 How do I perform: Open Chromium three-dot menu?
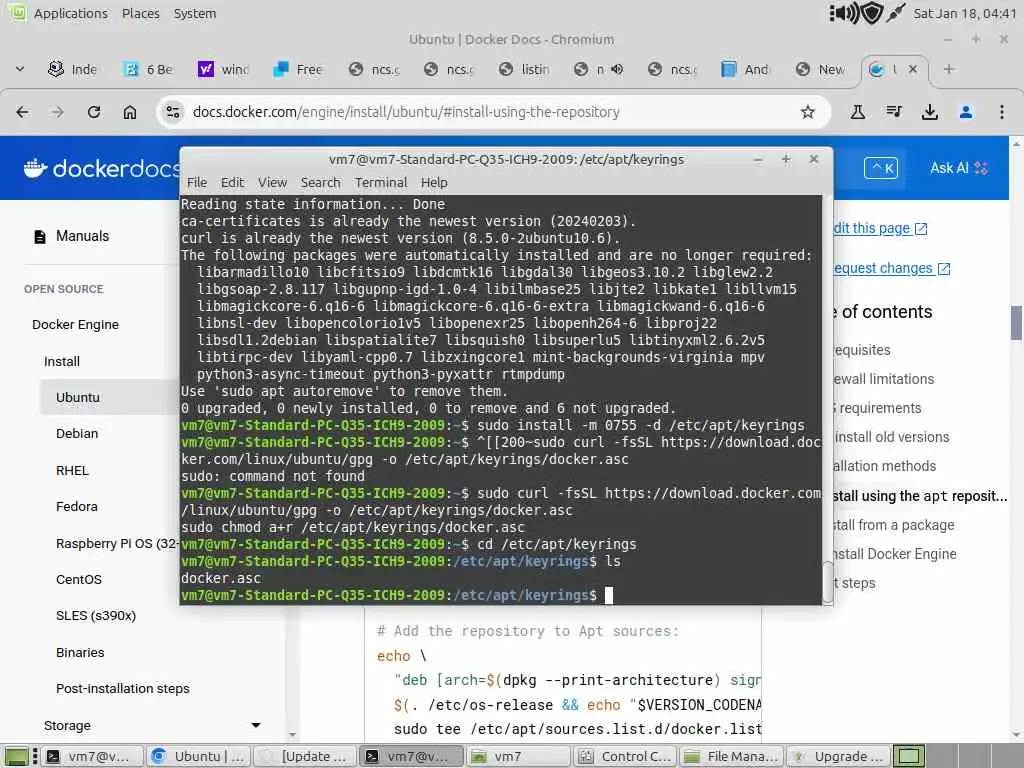pyautogui.click(x=1002, y=112)
